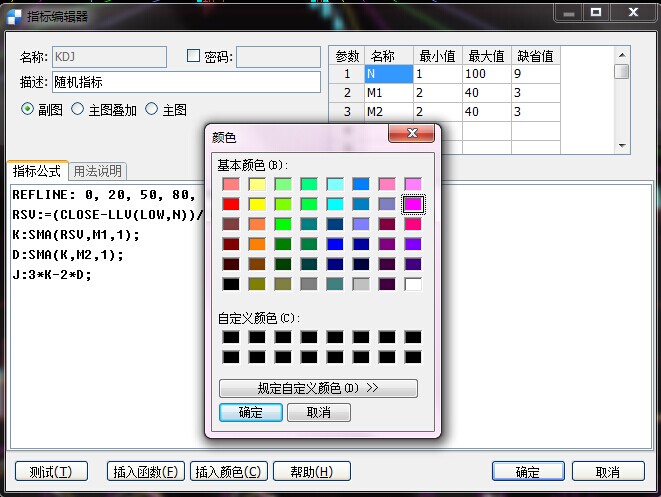This screenshot has height=497, width=661.
Task: Confirm the color with the dialog's 确定 button
Action: coord(250,412)
